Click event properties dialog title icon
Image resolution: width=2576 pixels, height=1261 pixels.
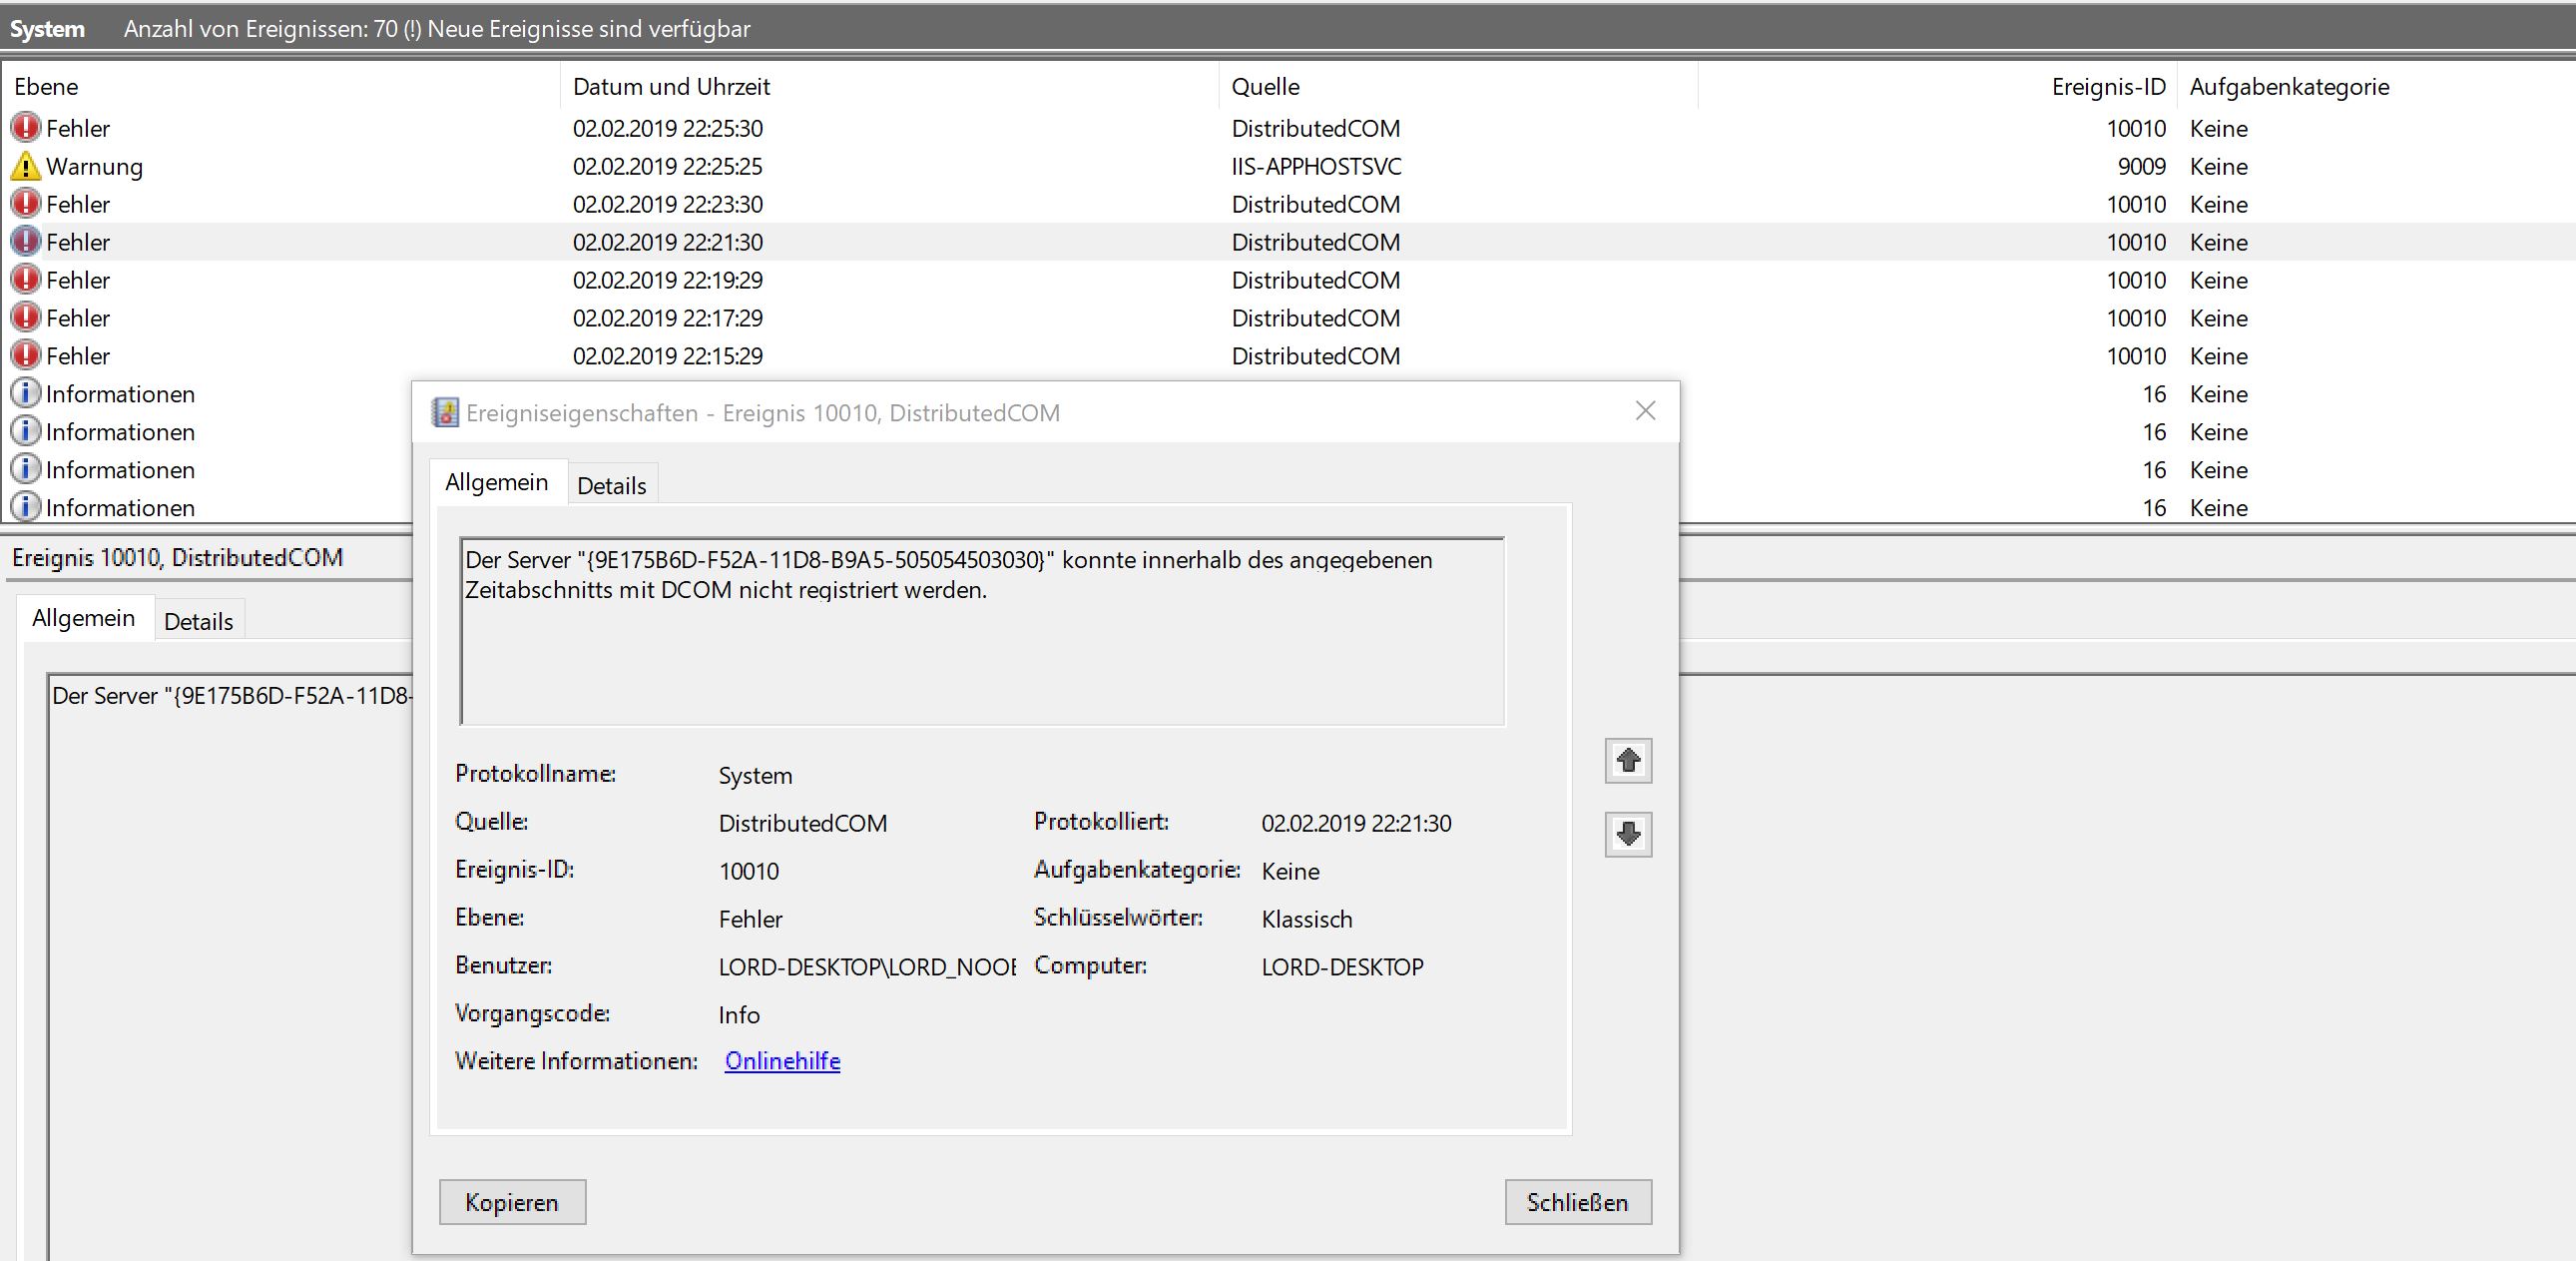coord(445,412)
